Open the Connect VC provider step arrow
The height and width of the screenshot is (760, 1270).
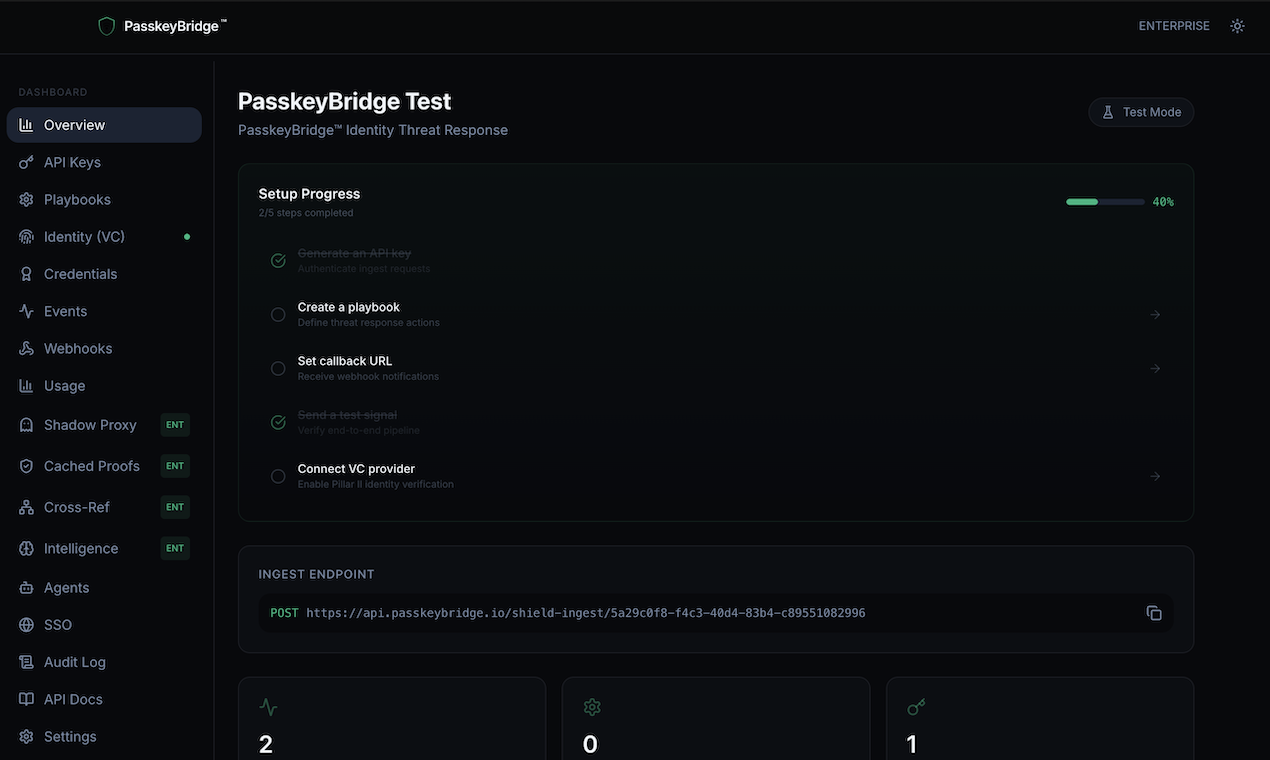click(1155, 476)
